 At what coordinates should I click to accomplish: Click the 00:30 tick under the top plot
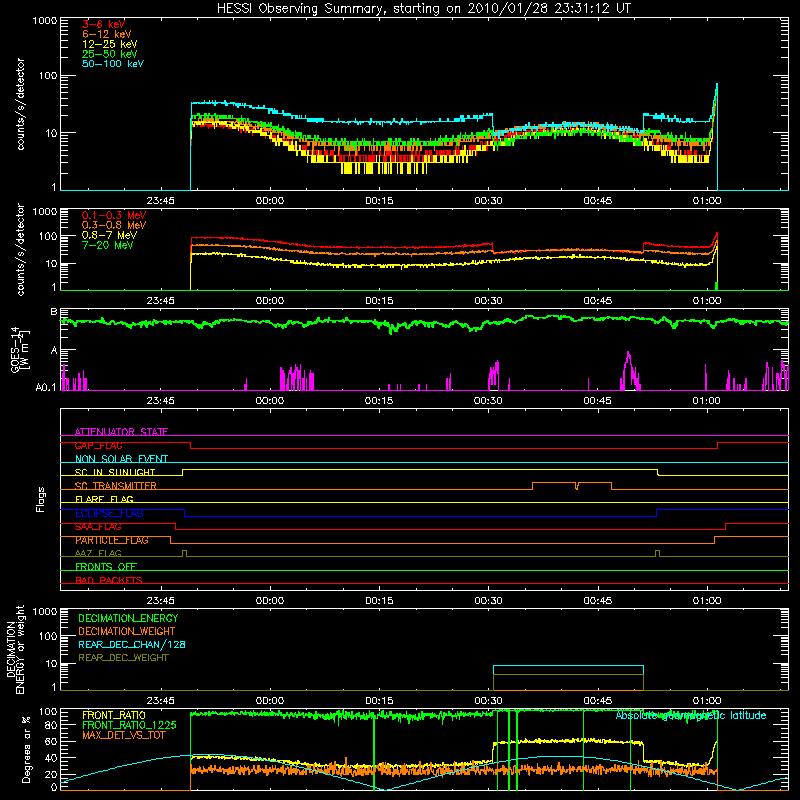pos(488,201)
